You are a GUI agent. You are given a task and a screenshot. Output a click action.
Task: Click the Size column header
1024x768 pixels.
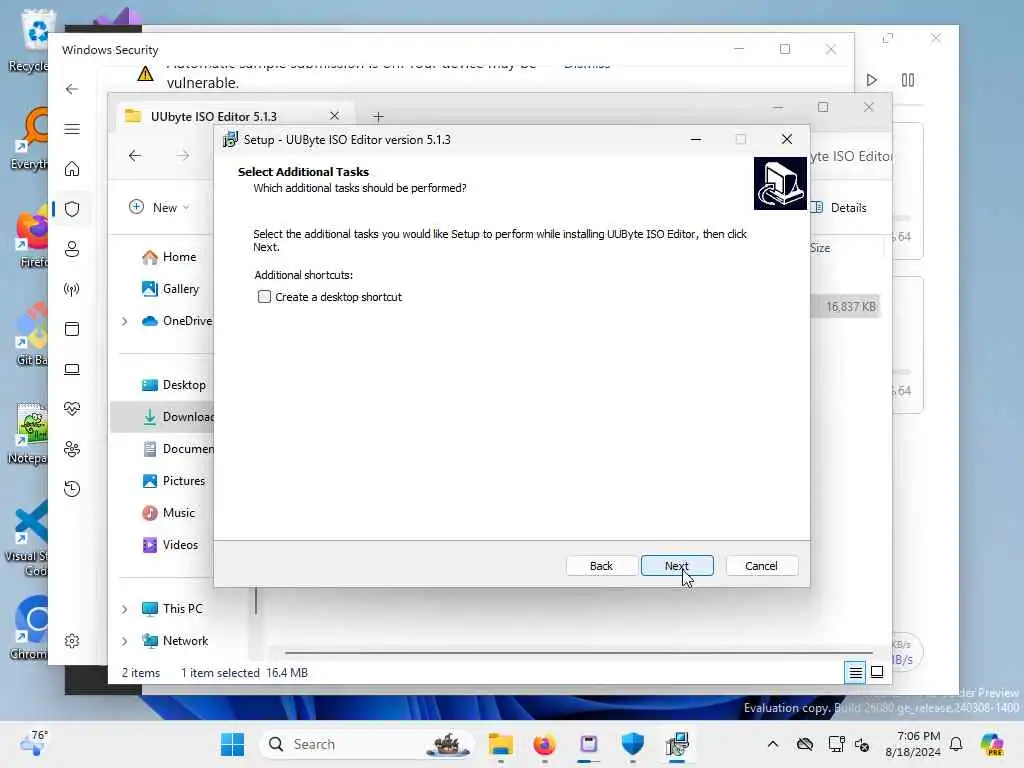(x=820, y=248)
